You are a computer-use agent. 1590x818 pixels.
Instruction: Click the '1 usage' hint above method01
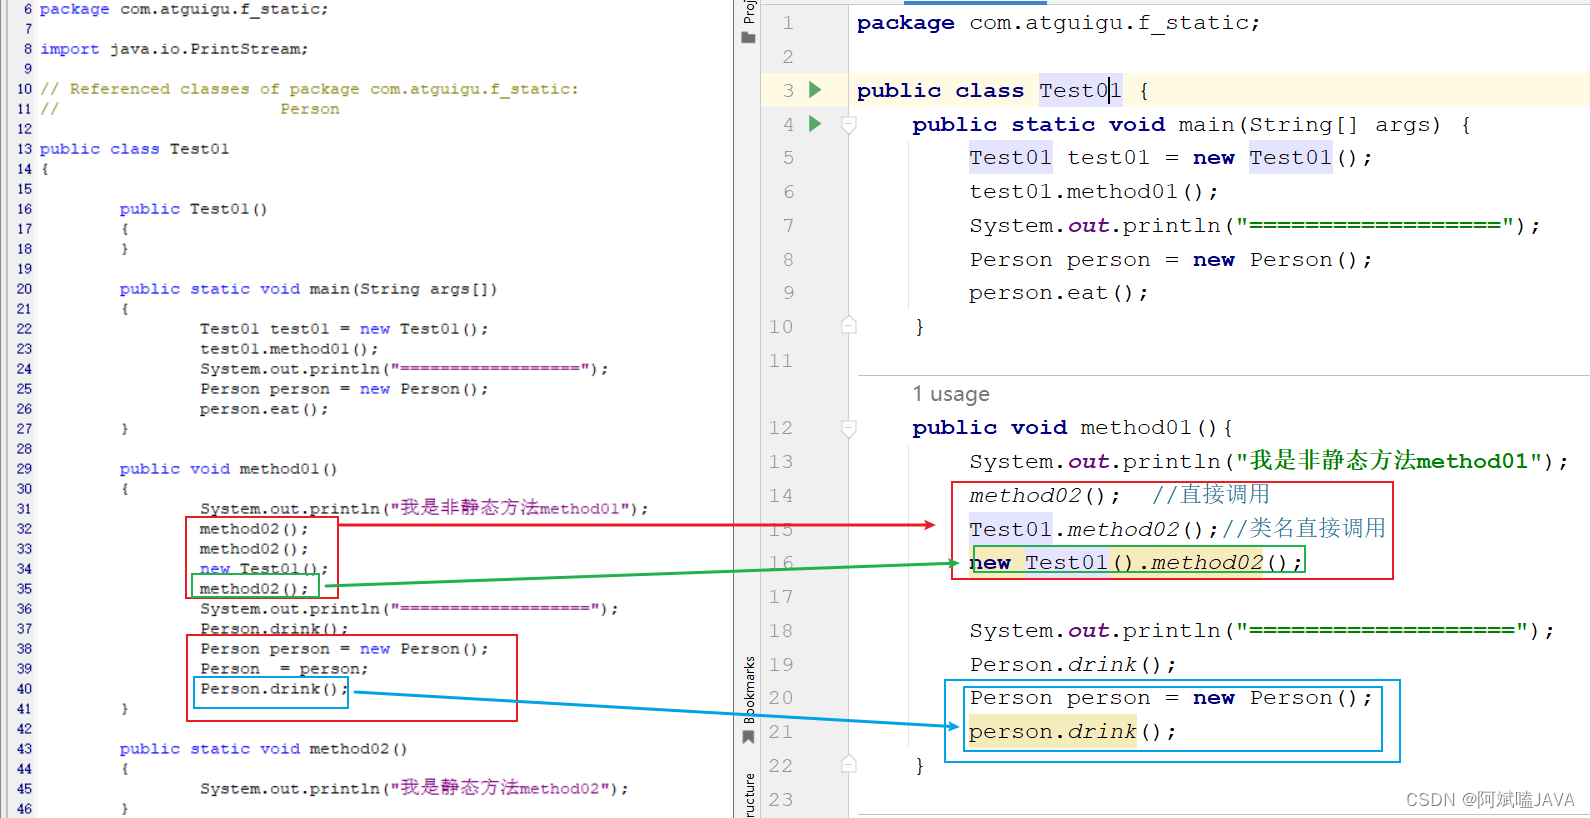pos(951,394)
